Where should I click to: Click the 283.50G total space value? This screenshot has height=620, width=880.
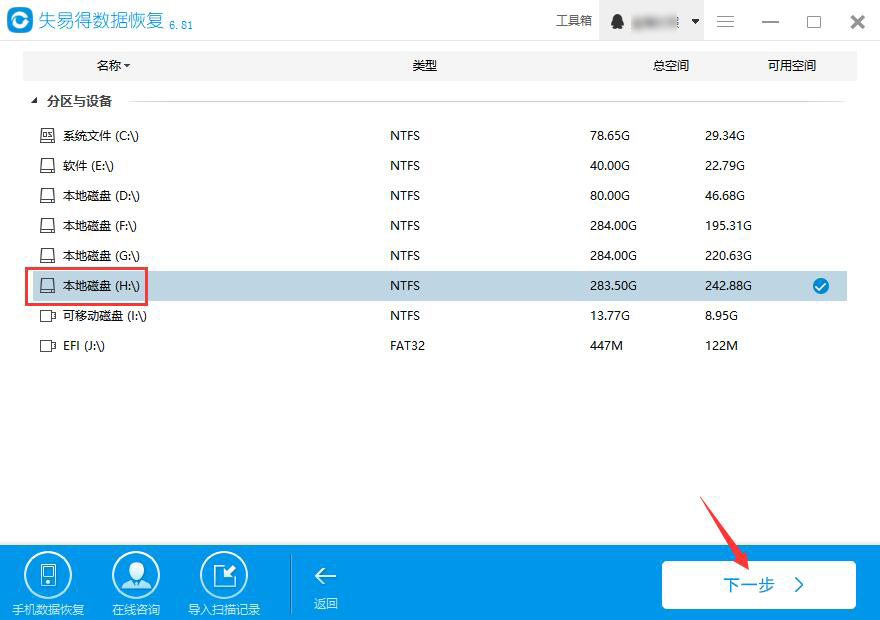[x=613, y=286]
